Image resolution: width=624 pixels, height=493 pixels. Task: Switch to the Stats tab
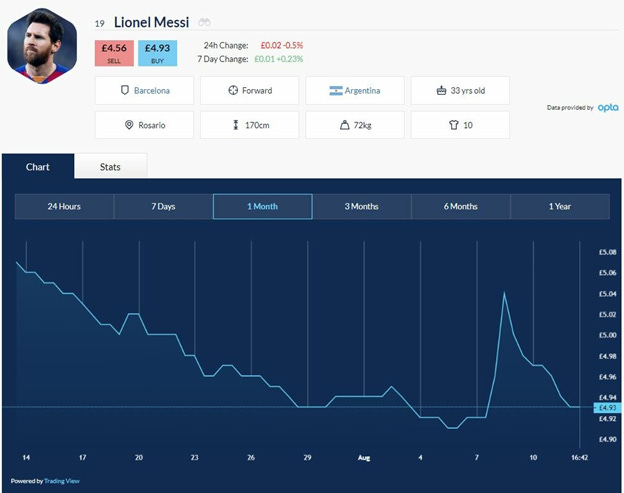click(110, 167)
